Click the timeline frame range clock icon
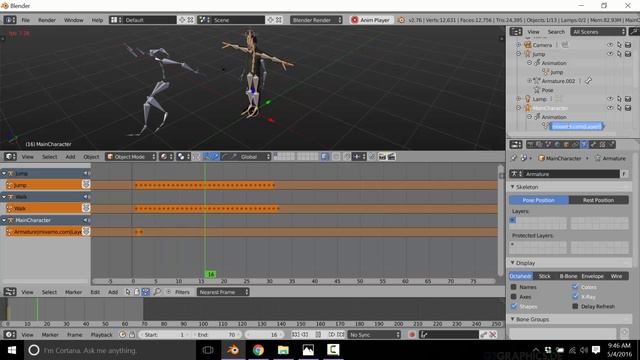 click(122, 335)
